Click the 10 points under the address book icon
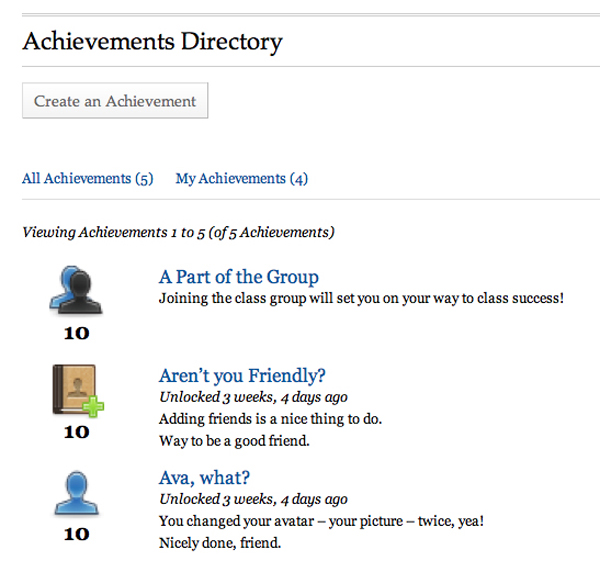Viewport: 600px width, 561px height. pos(76,432)
